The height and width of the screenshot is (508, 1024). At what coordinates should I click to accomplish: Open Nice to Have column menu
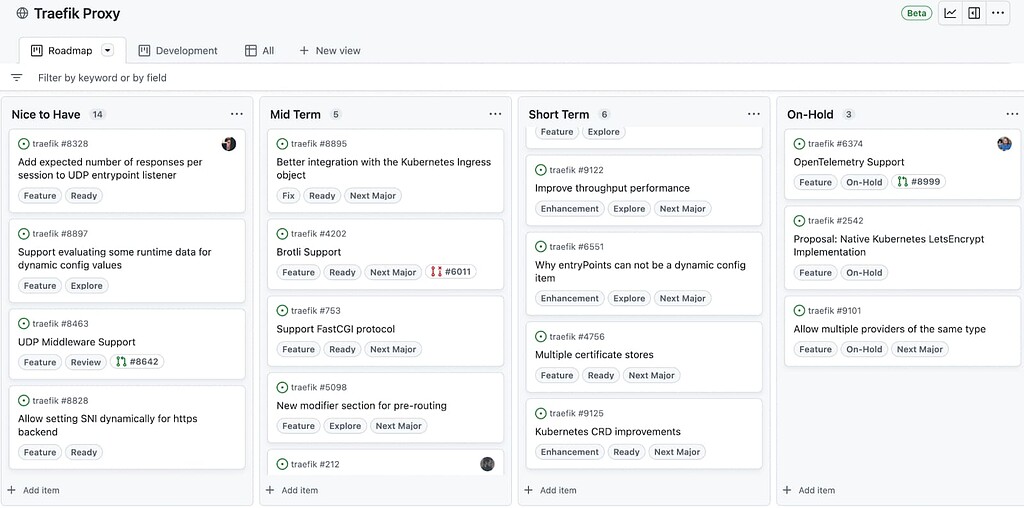click(237, 115)
